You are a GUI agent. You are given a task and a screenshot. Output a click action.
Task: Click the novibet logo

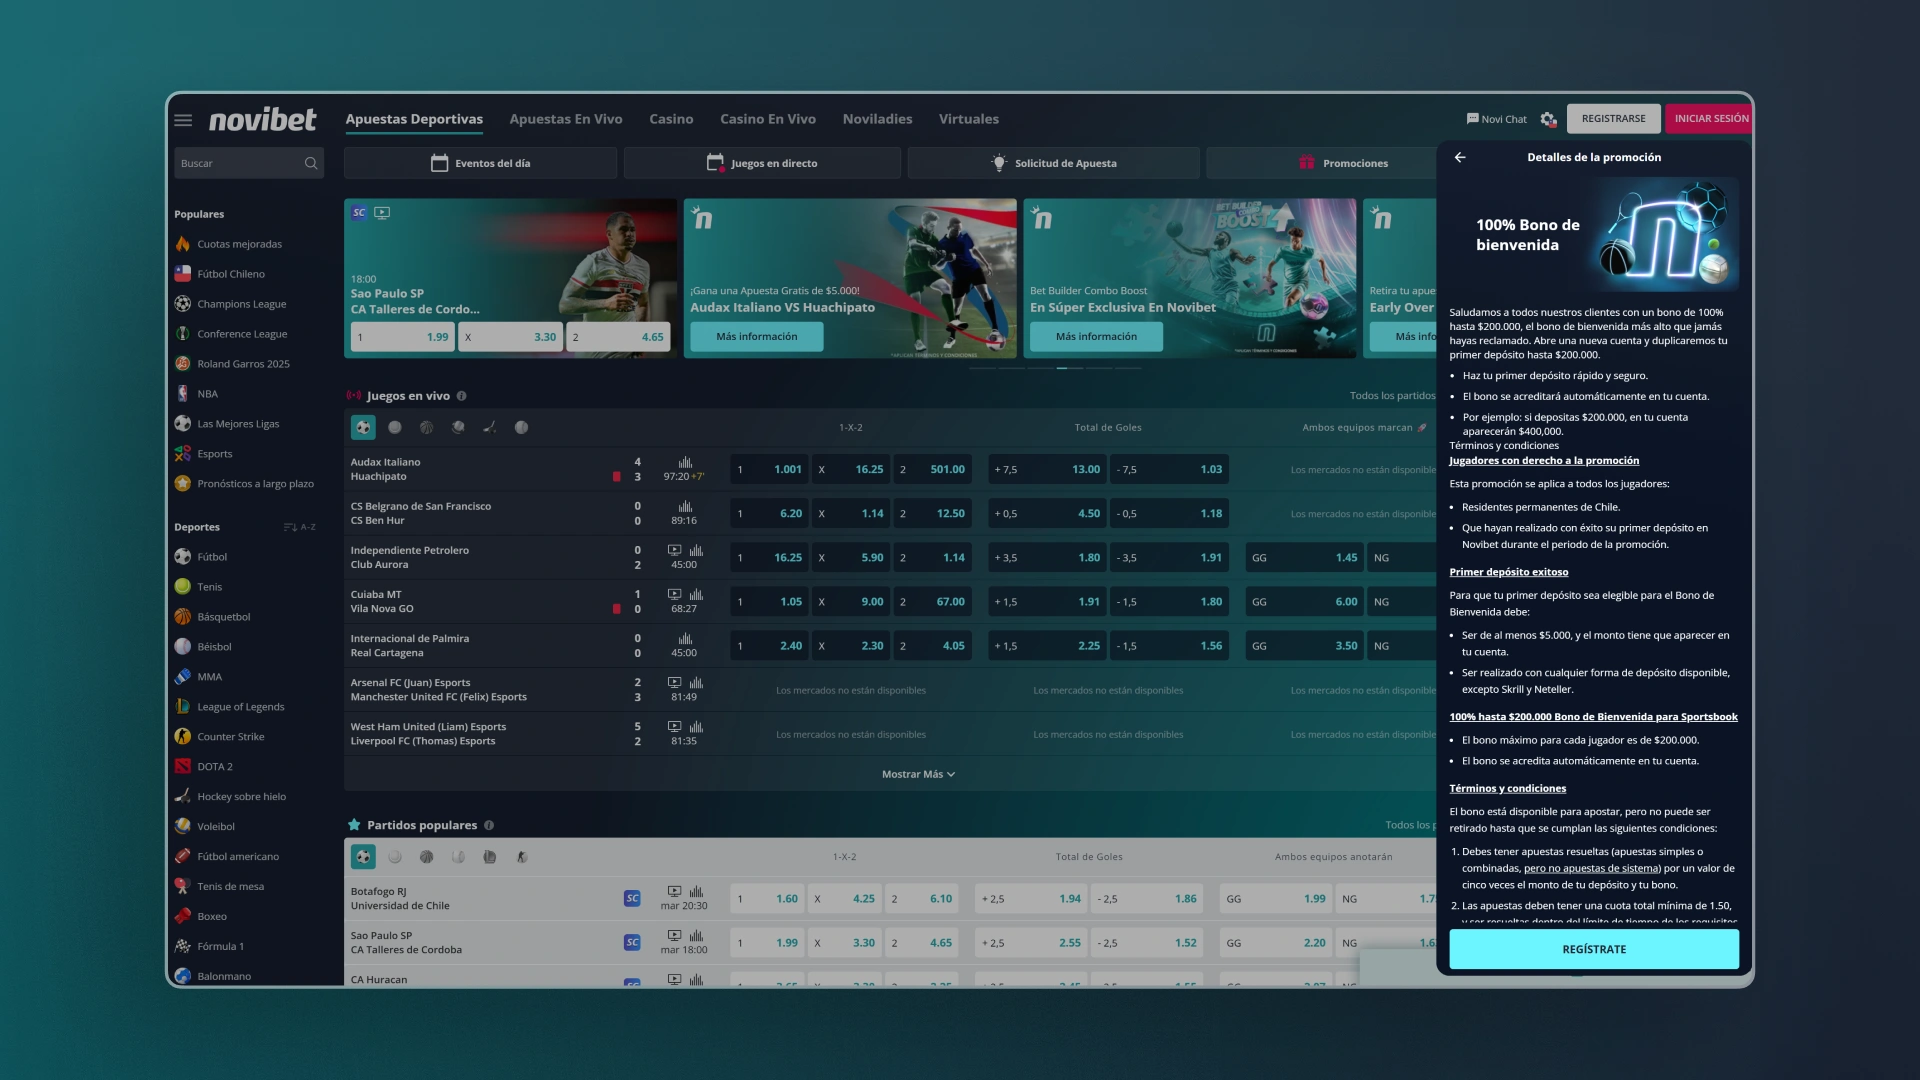[x=262, y=119]
